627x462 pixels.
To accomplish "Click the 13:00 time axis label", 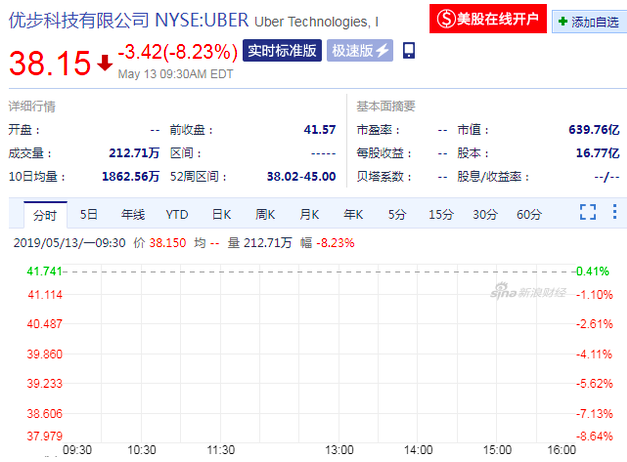I will point(339,450).
